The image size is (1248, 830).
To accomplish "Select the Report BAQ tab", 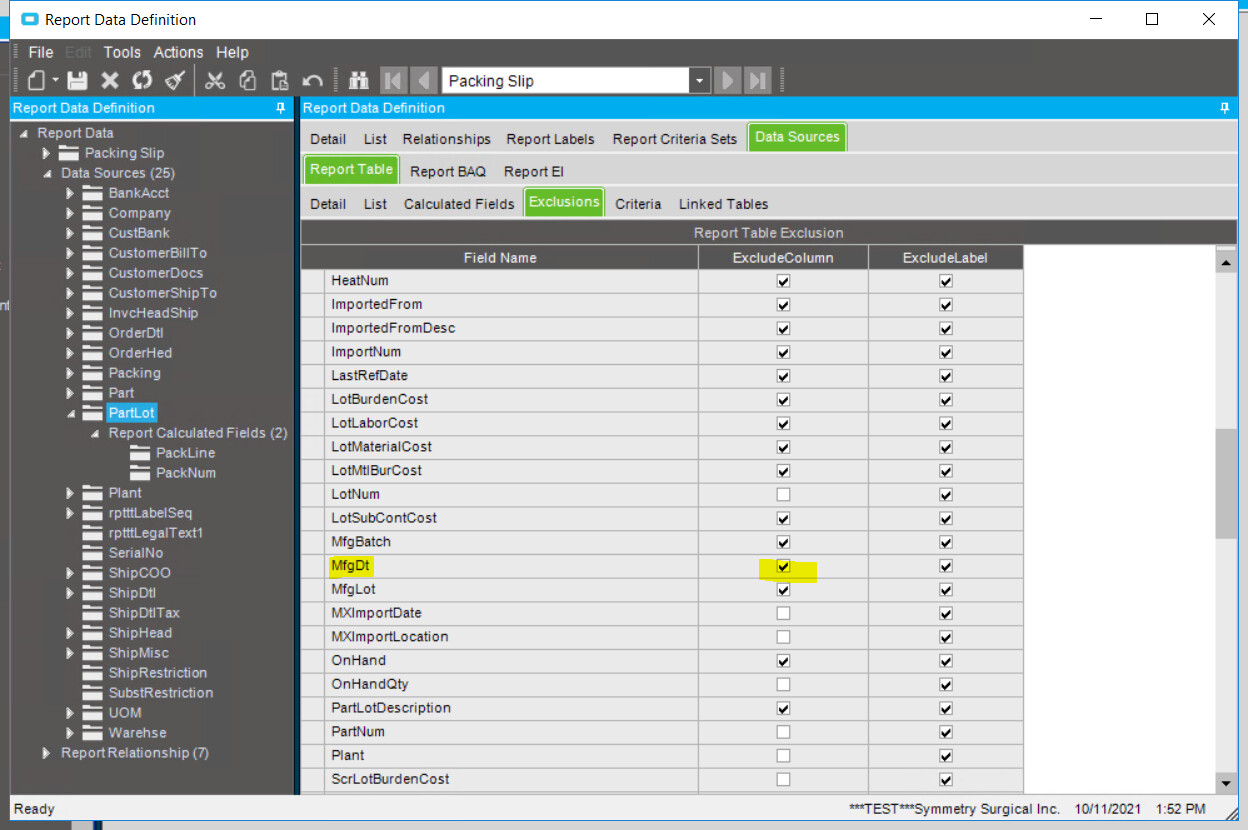I will pos(448,172).
